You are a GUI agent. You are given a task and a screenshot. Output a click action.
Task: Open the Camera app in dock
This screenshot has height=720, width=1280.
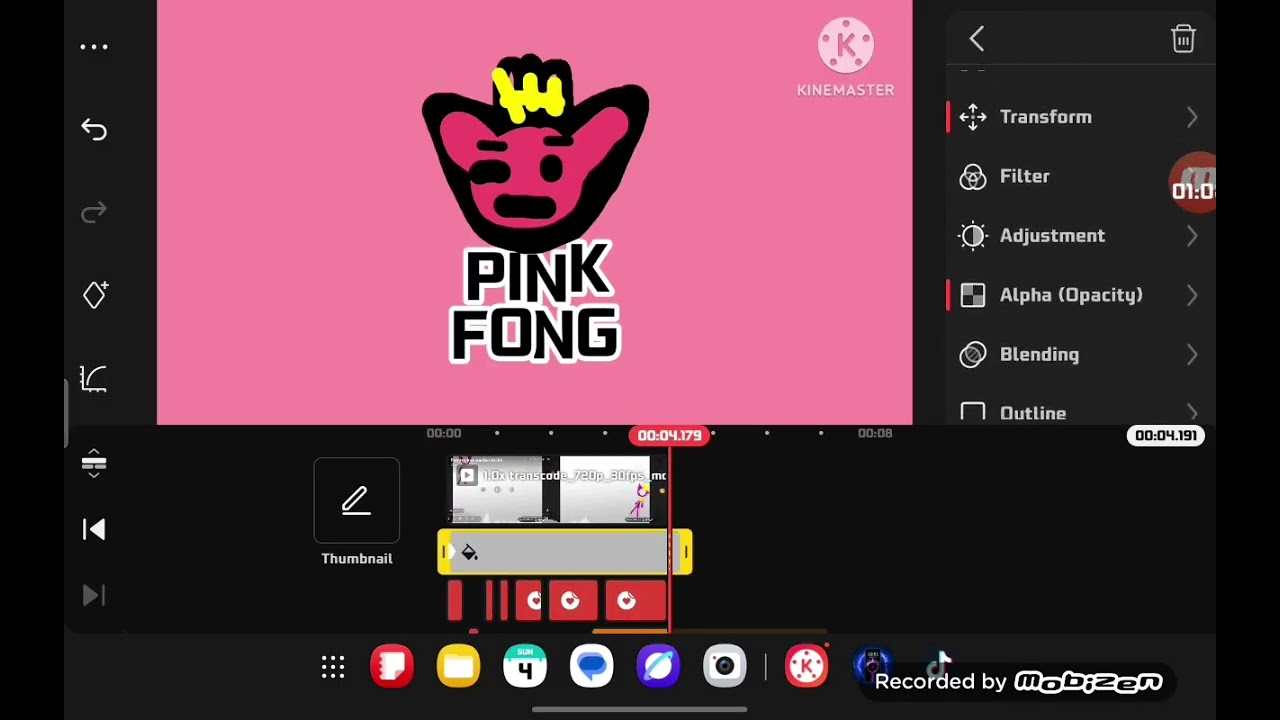725,667
